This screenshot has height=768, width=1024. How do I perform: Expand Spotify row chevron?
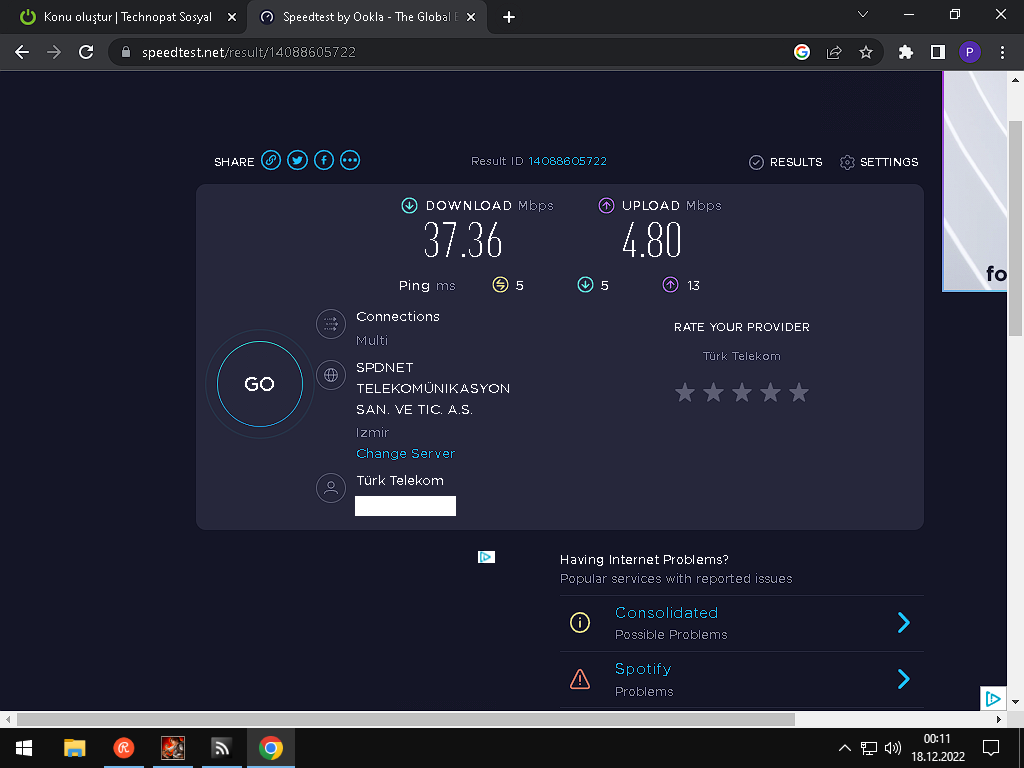[x=904, y=679]
